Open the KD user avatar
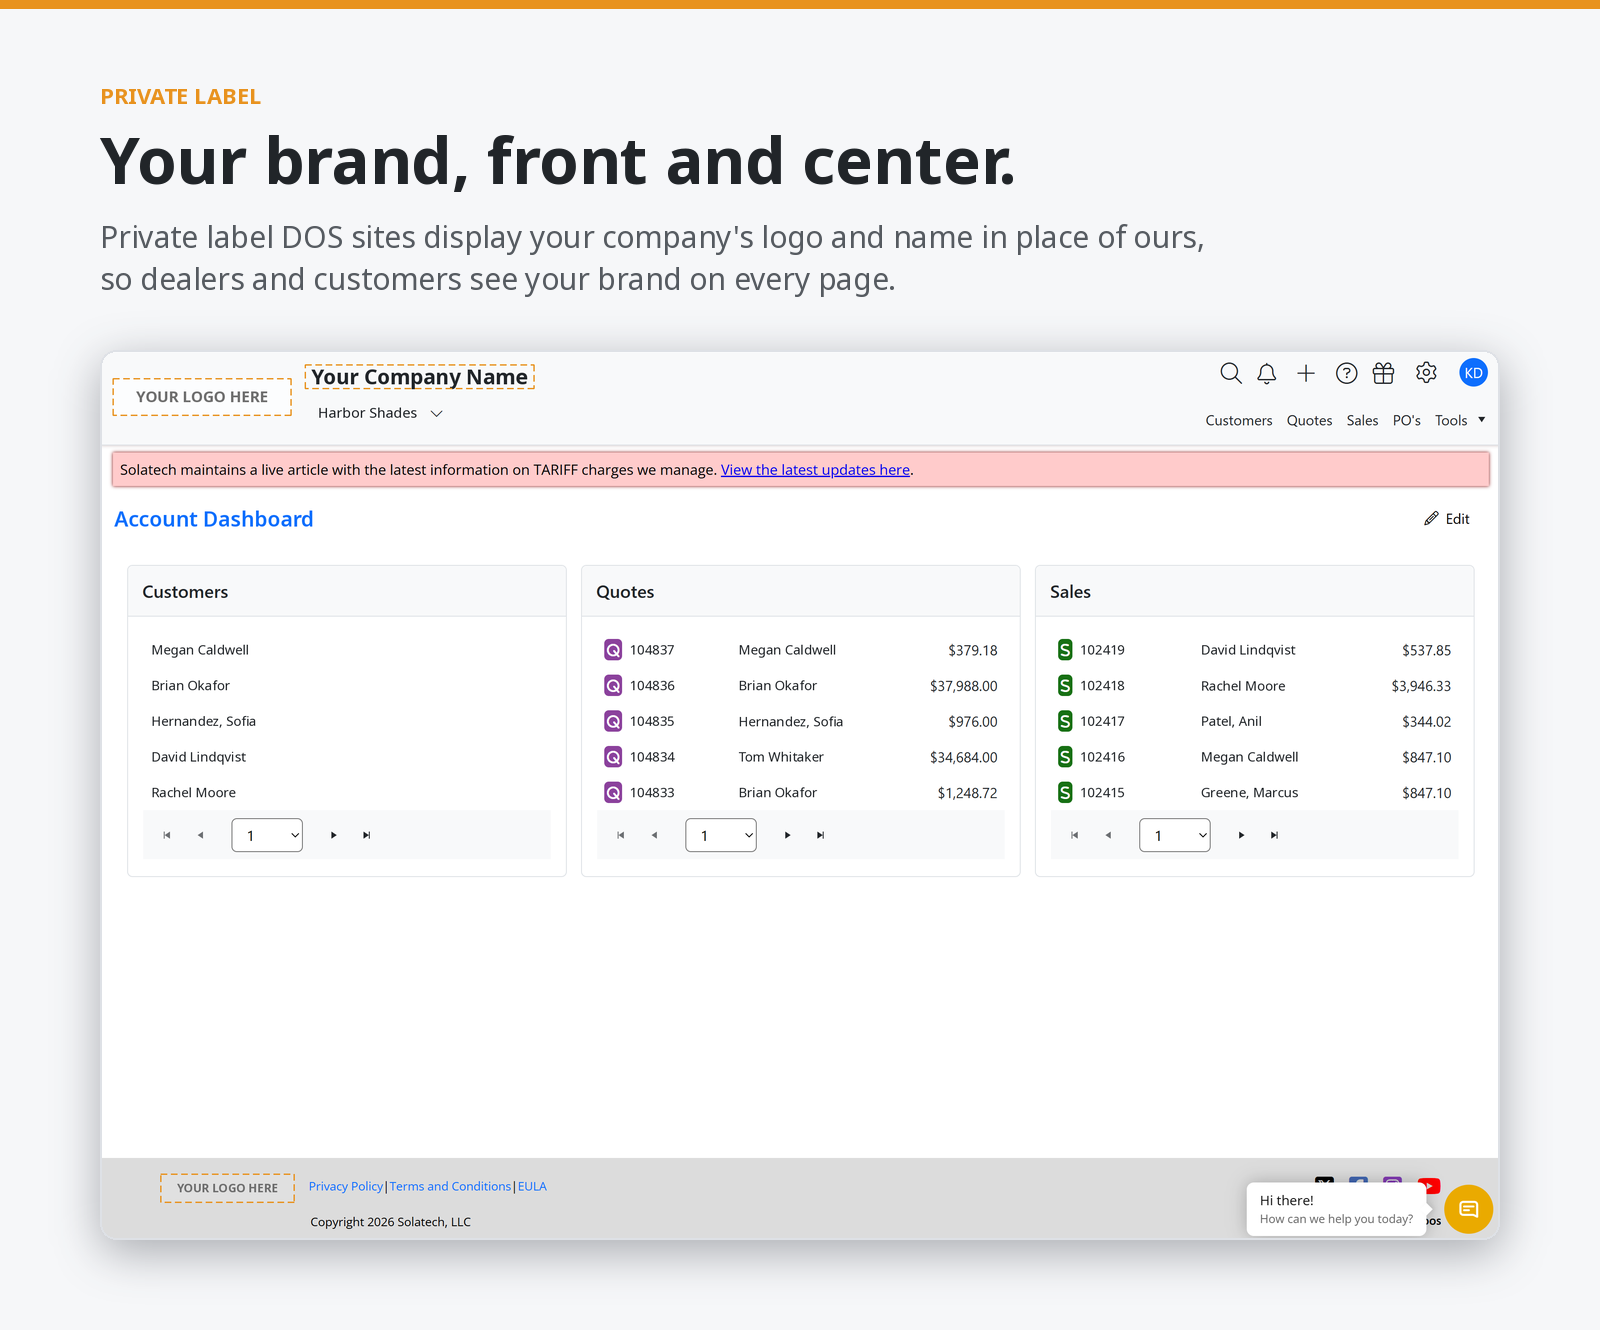 pyautogui.click(x=1474, y=373)
